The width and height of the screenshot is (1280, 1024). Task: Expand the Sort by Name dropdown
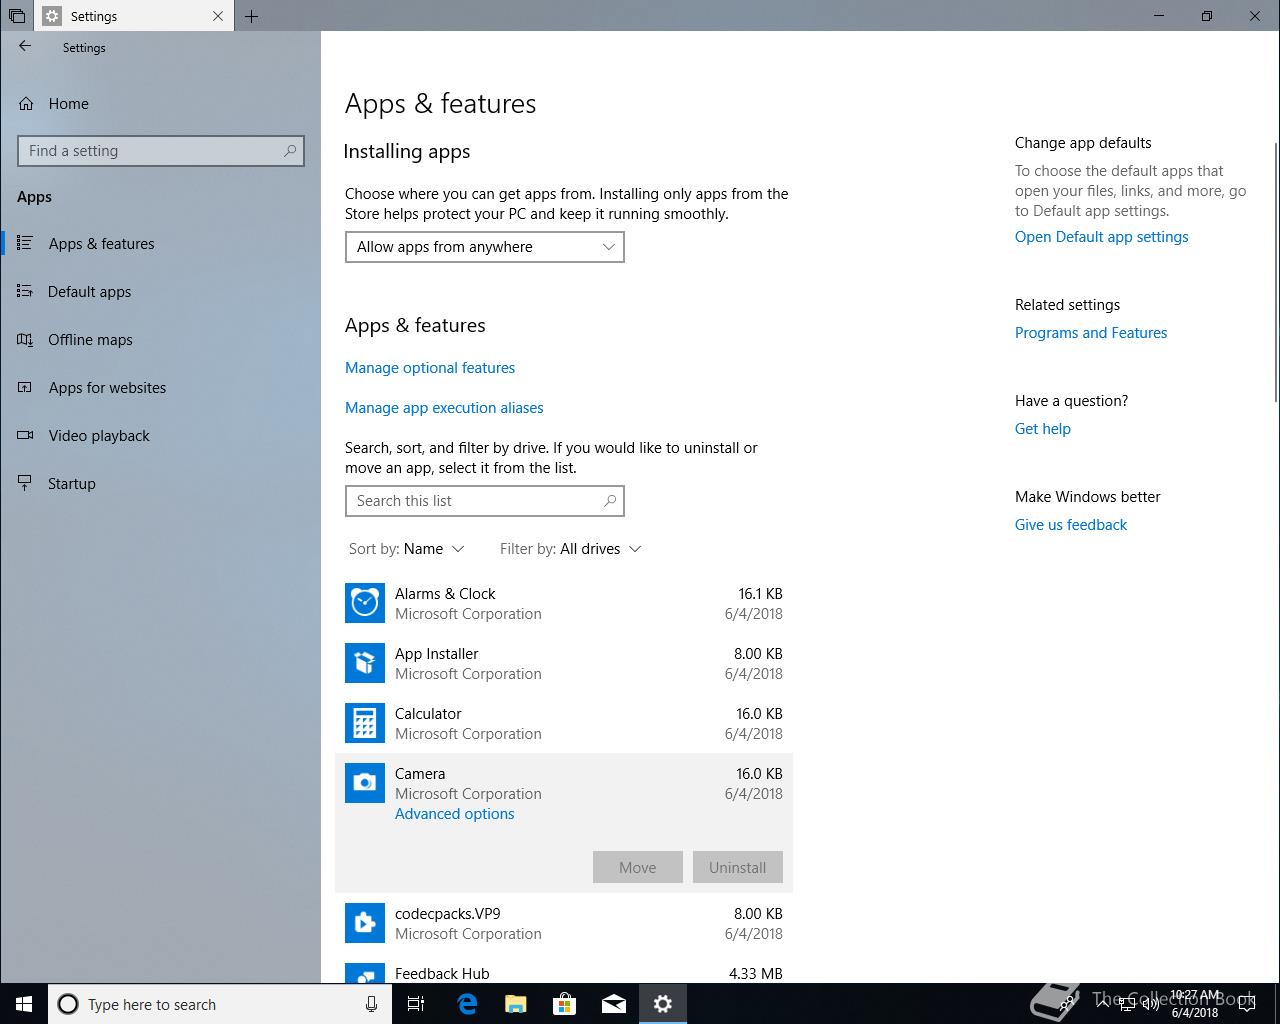407,549
